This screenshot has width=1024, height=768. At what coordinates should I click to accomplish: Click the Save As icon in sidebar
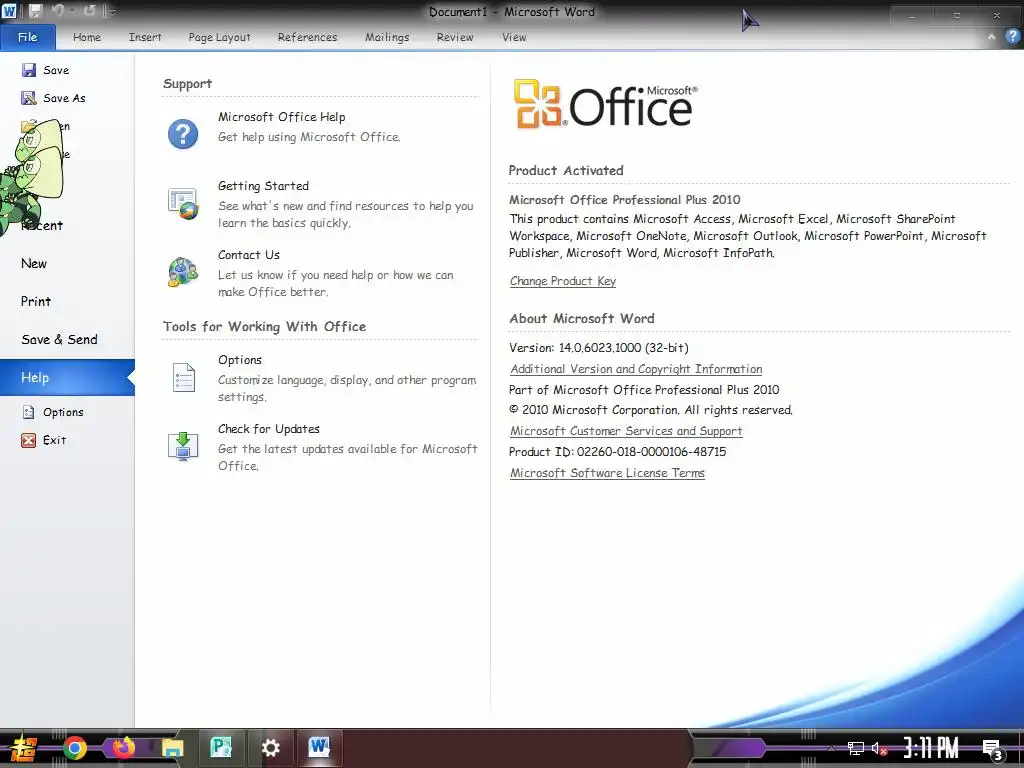29,98
